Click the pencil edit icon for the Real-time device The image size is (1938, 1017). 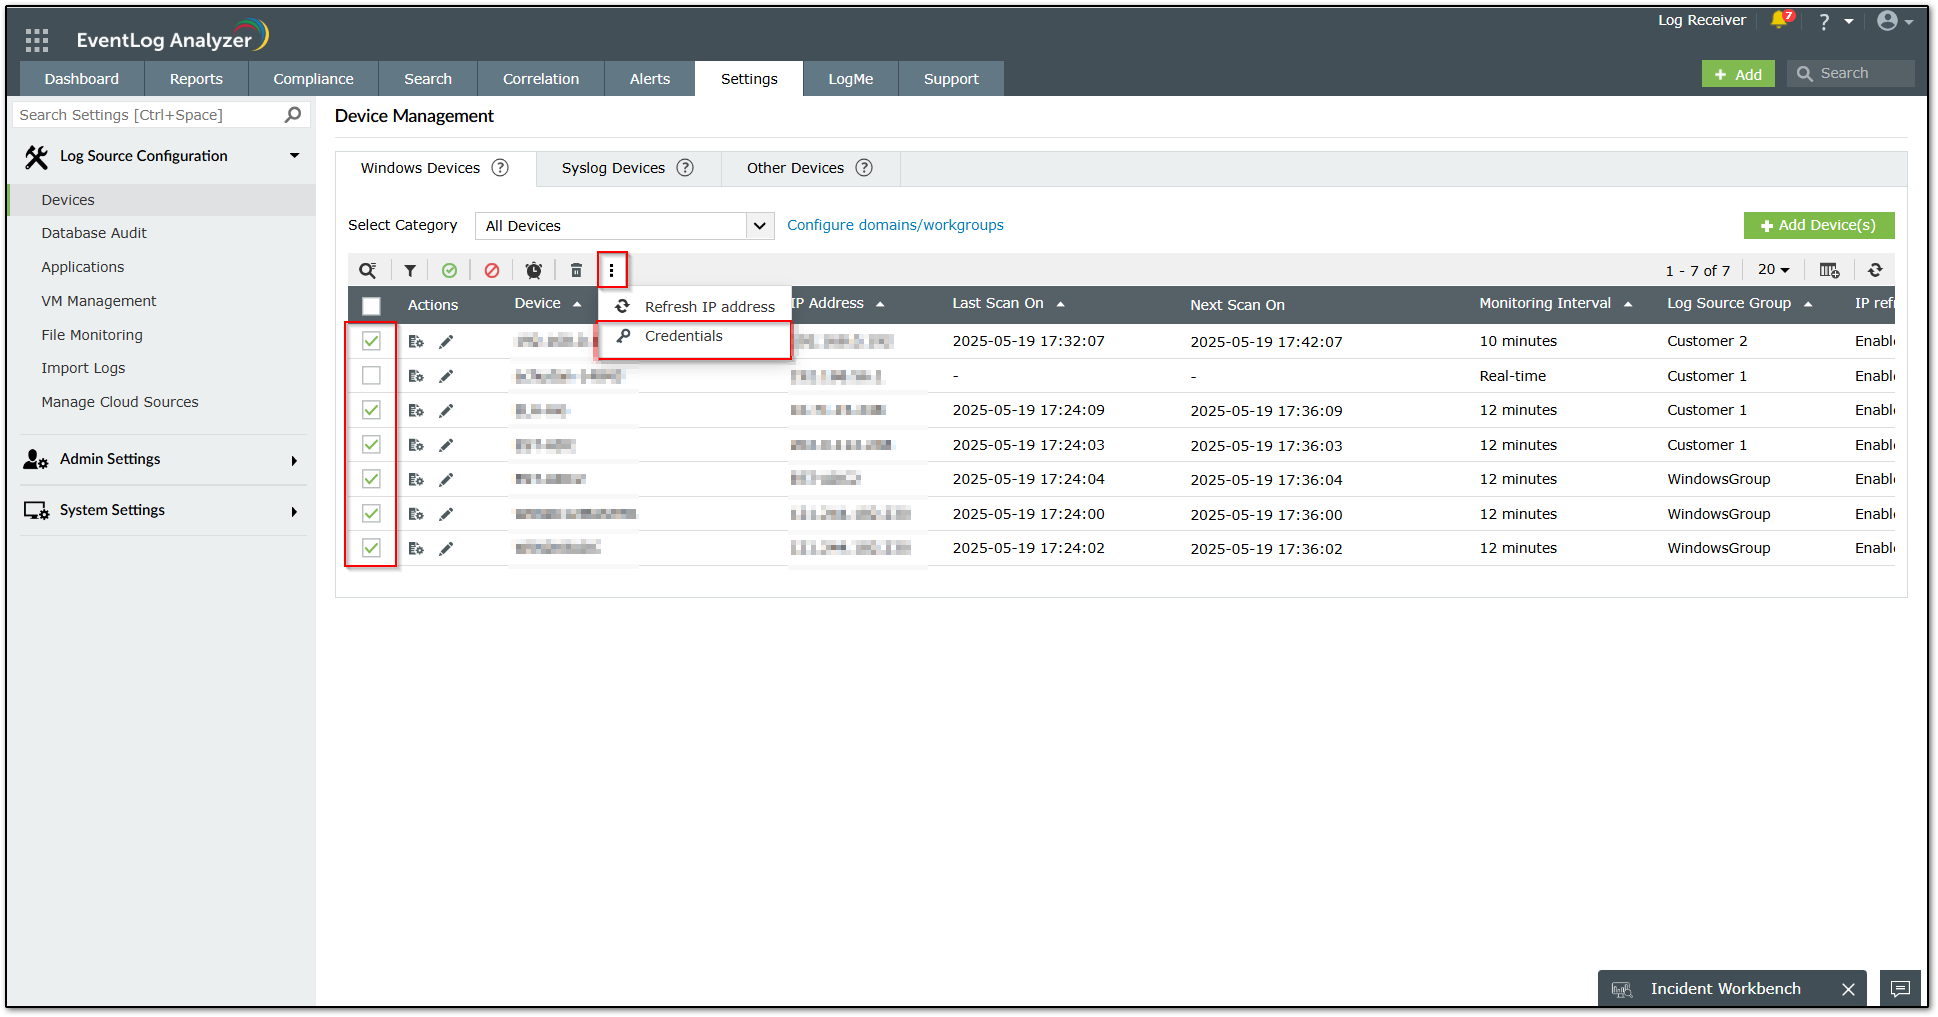(446, 376)
